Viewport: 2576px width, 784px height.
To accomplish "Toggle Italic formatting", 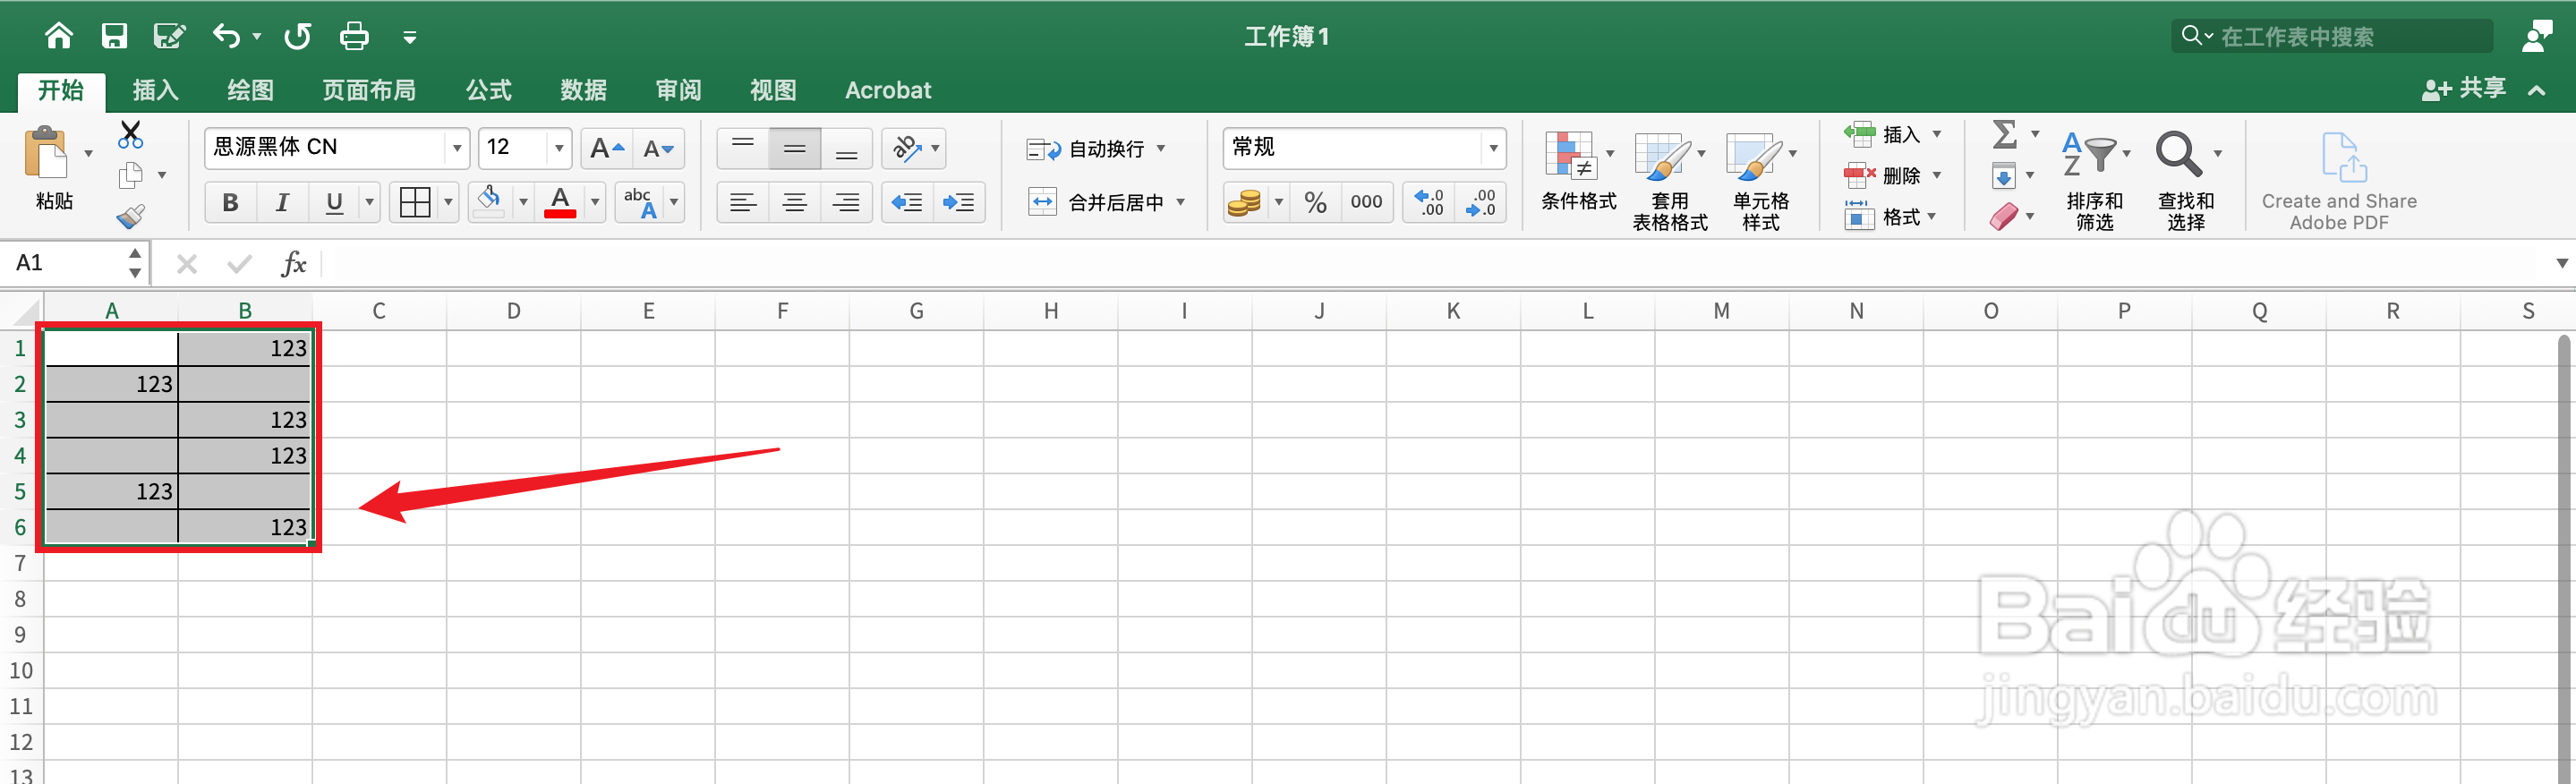I will click(x=282, y=203).
